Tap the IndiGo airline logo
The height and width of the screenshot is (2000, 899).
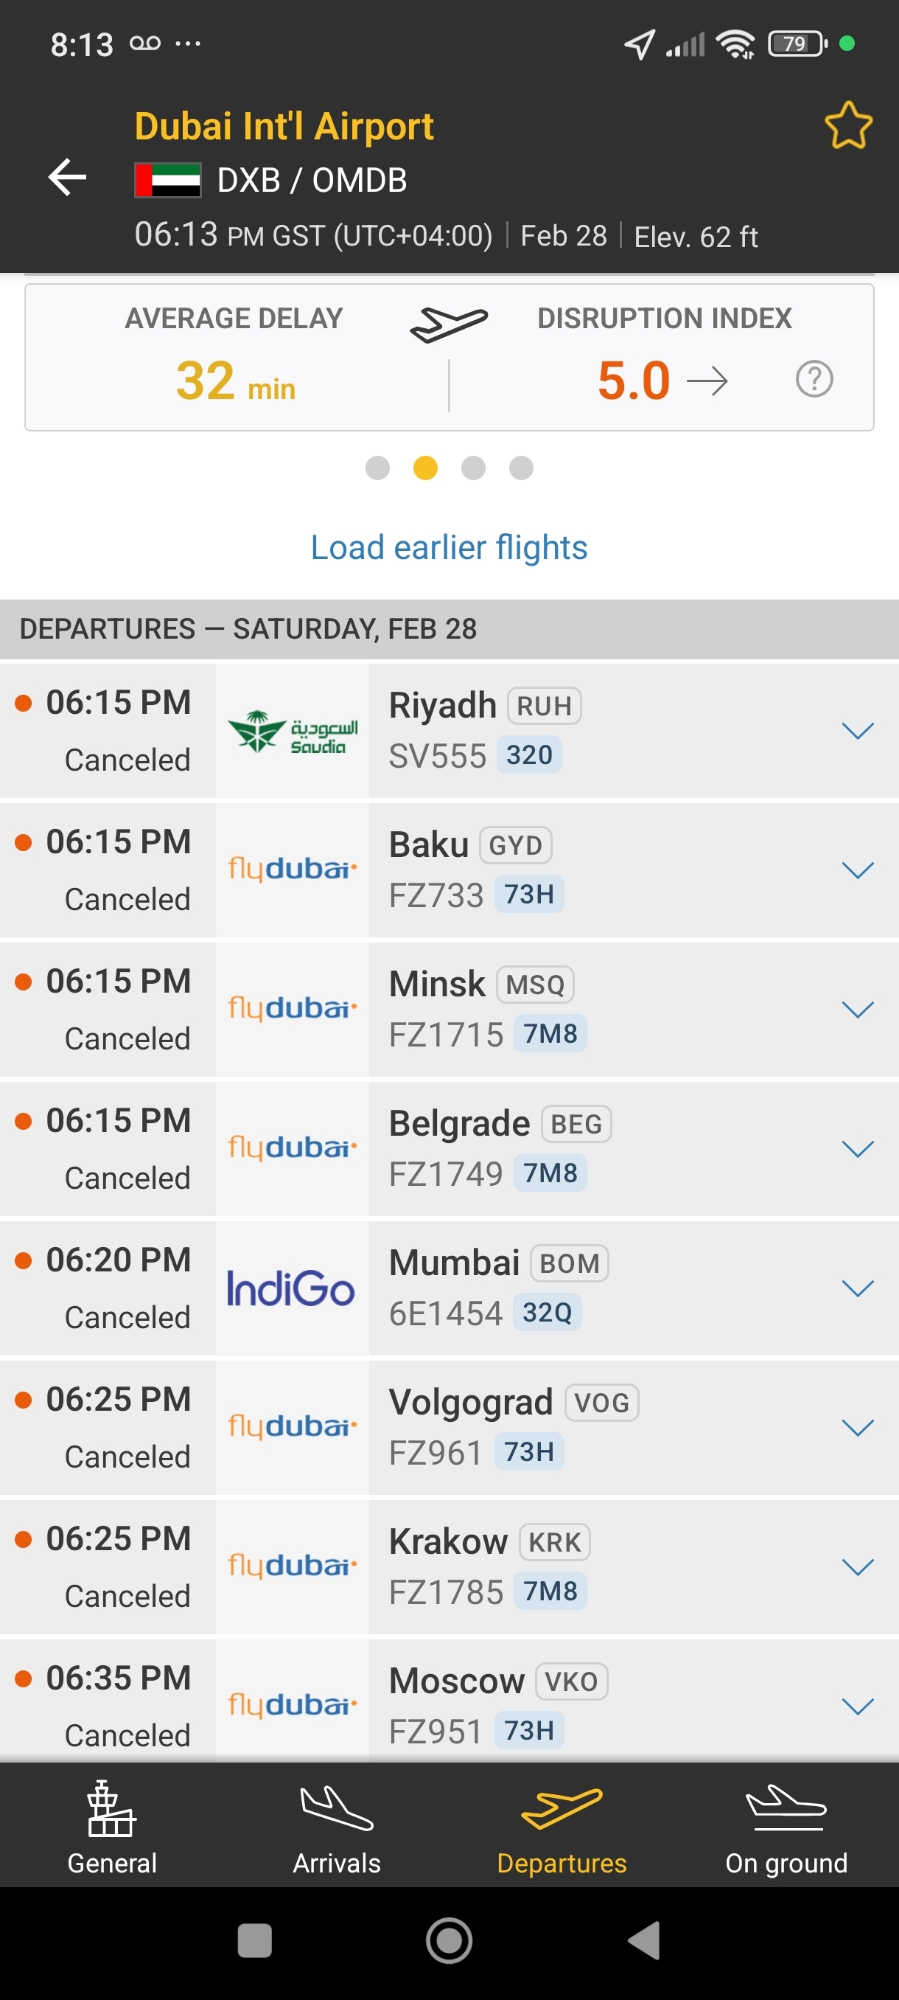pyautogui.click(x=291, y=1289)
